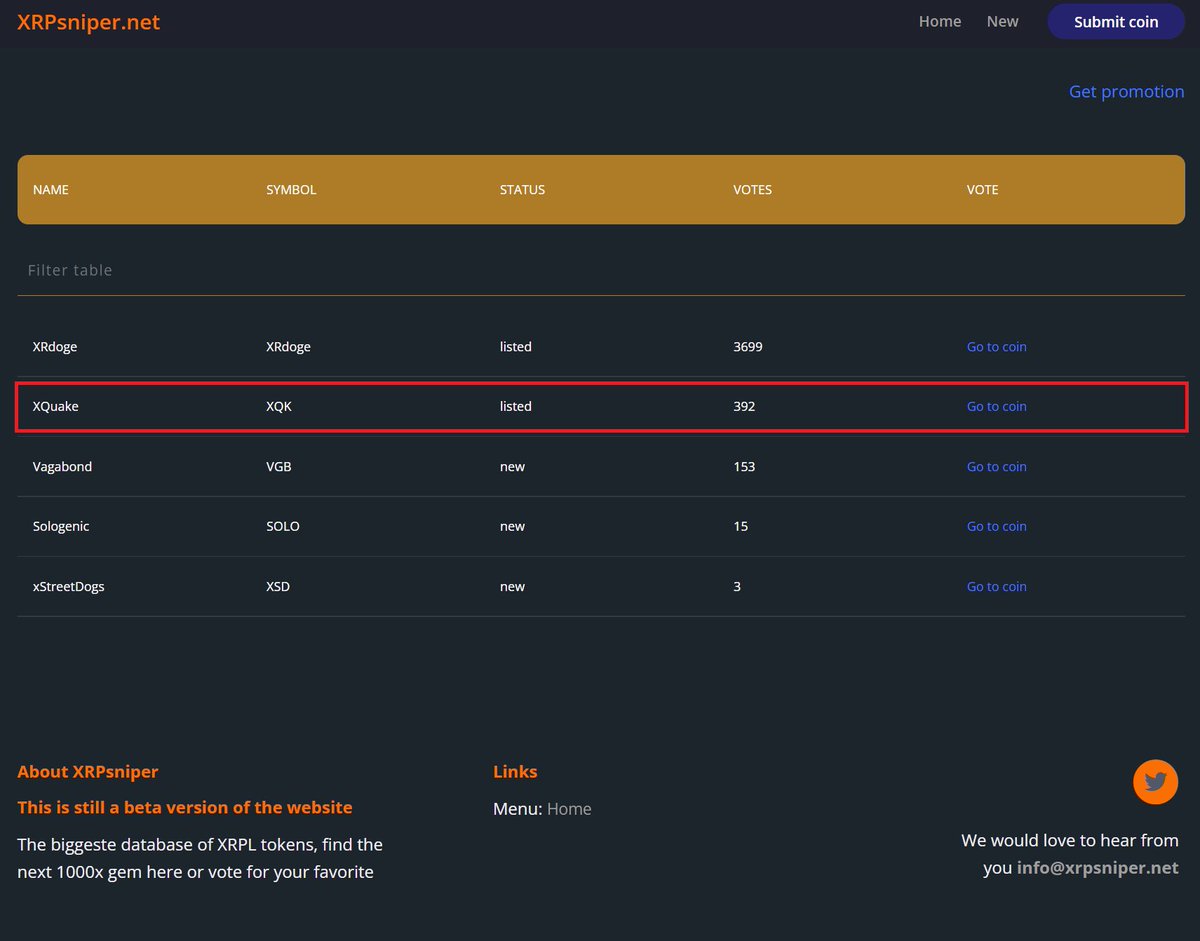Sort by the STATUS column header

point(522,189)
